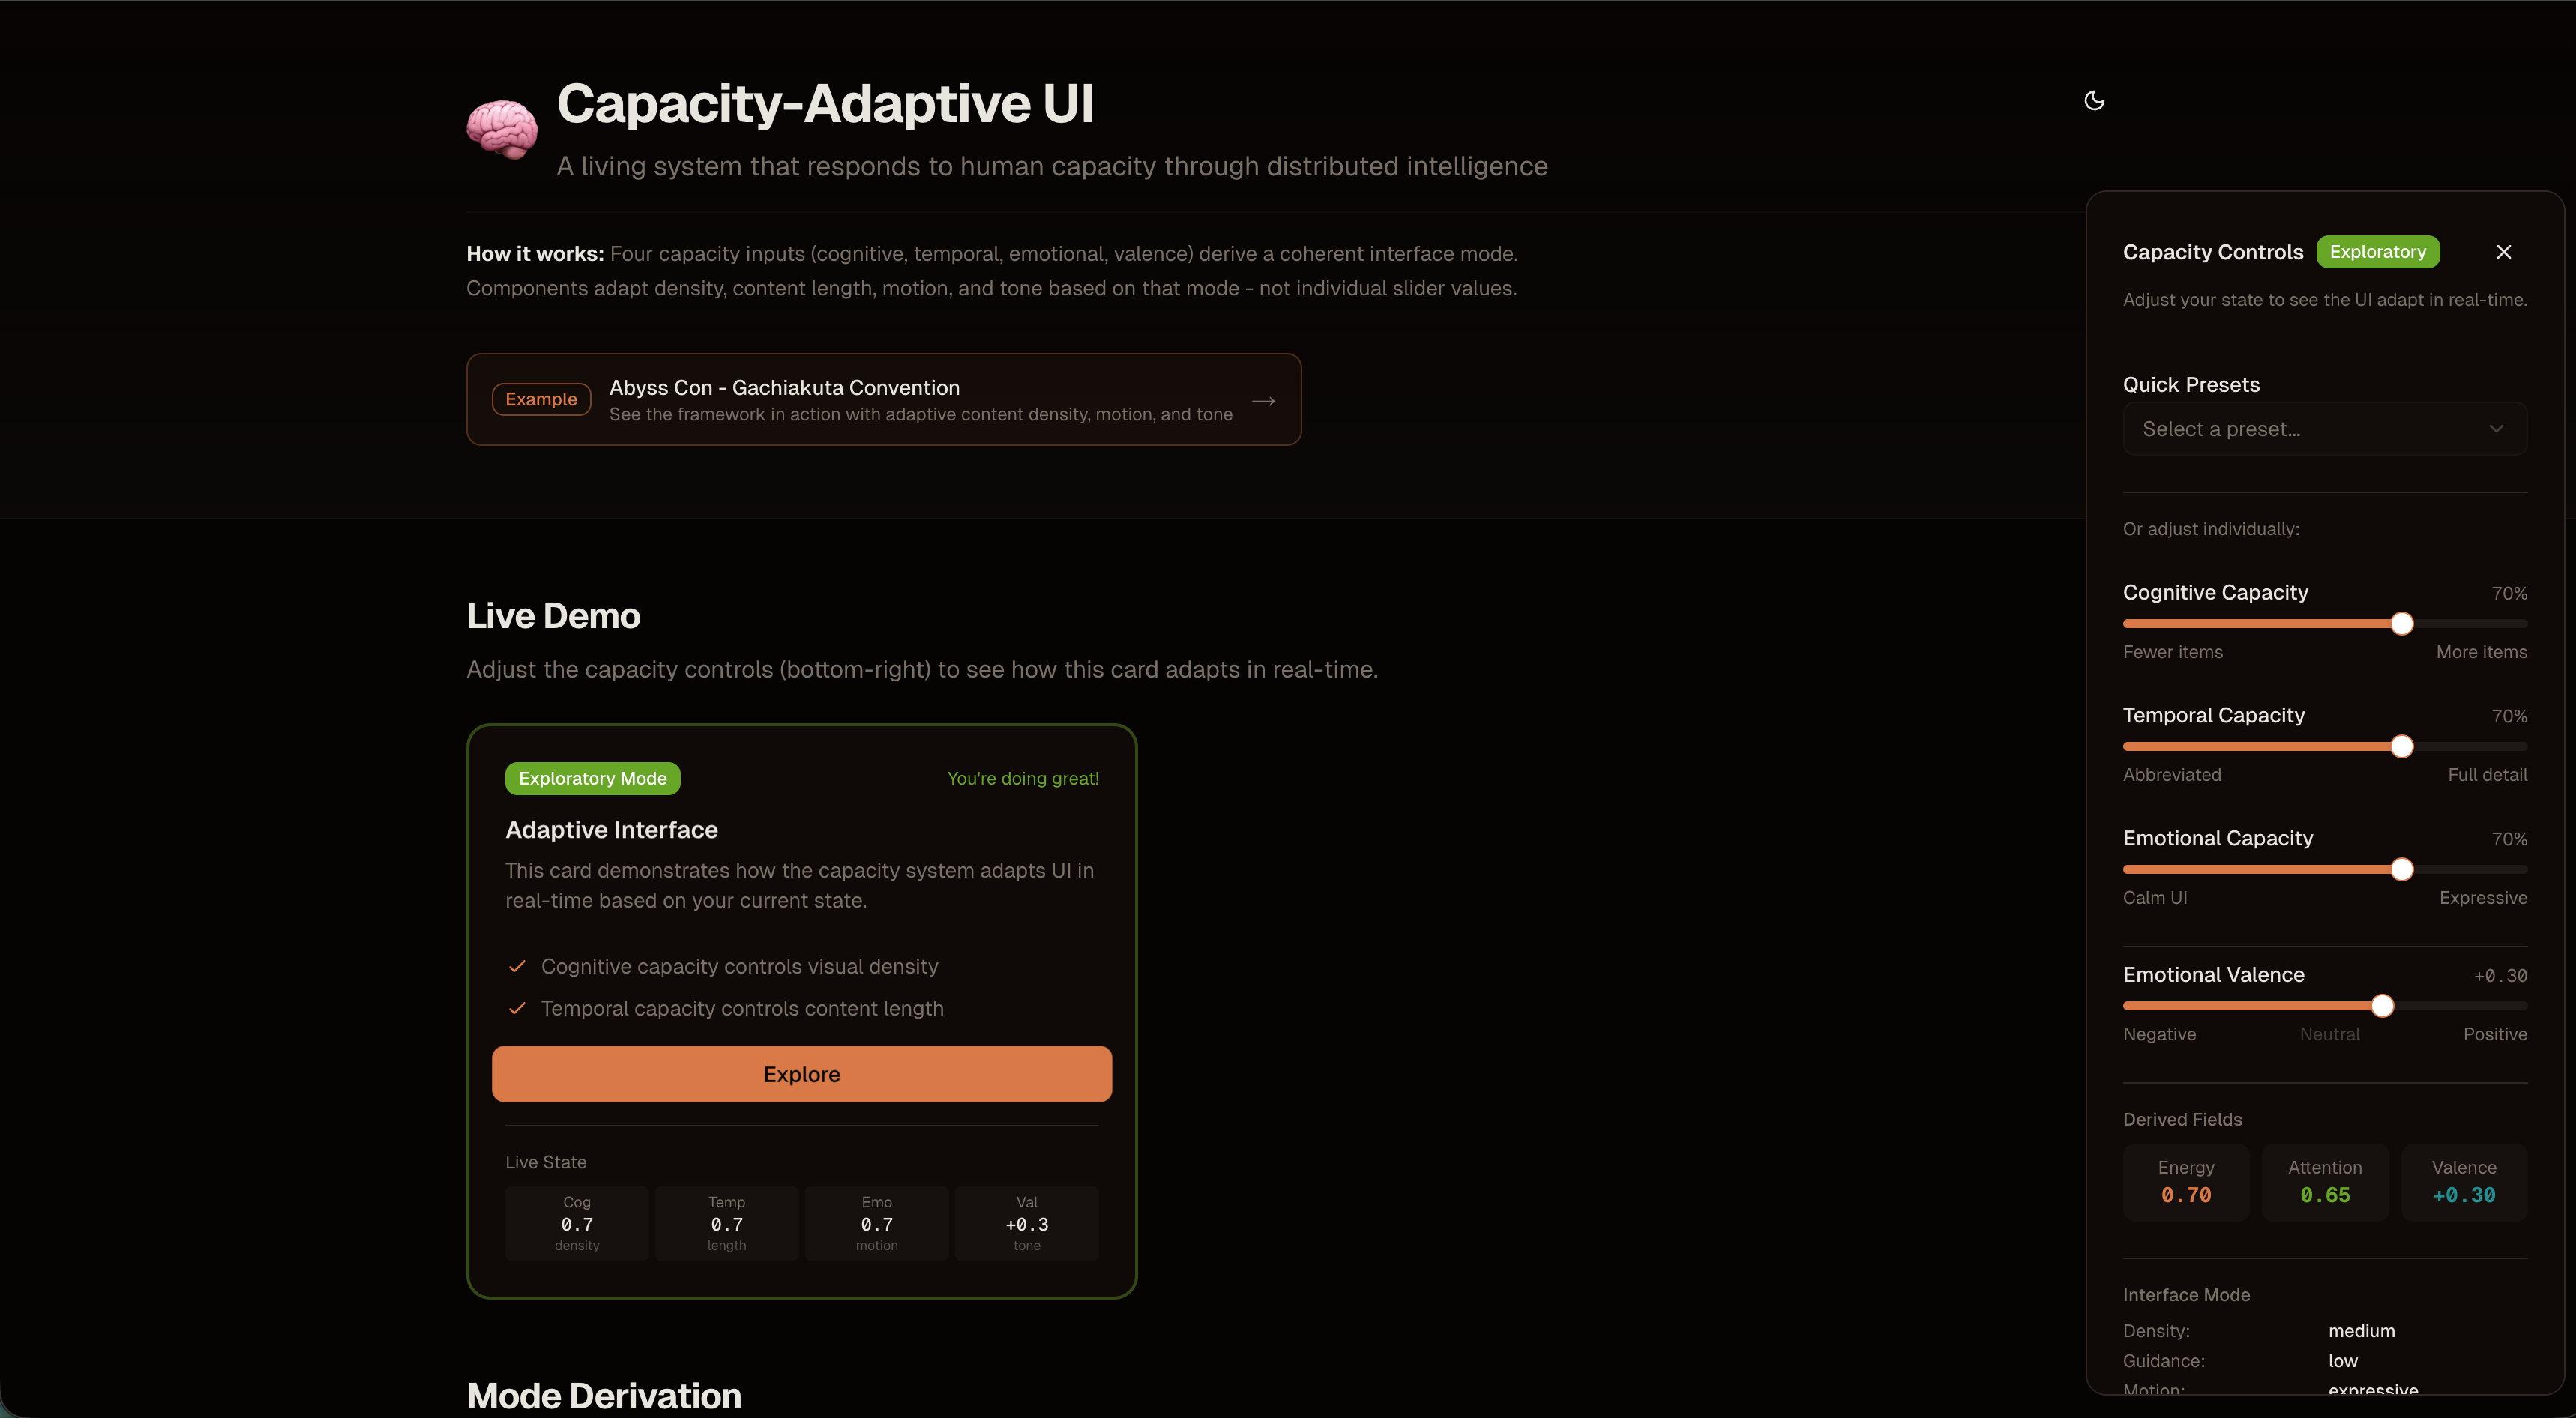Click the Temporal Capacity slider handle

click(2401, 747)
